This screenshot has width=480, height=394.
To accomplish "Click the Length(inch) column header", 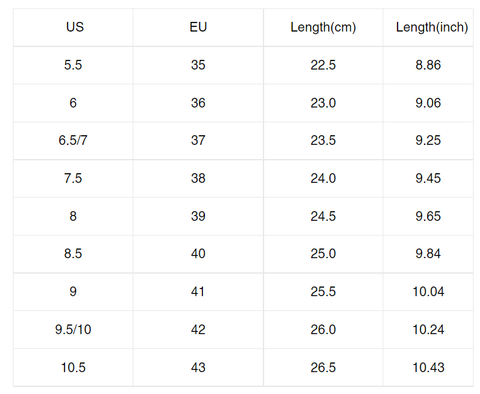I will tap(428, 27).
